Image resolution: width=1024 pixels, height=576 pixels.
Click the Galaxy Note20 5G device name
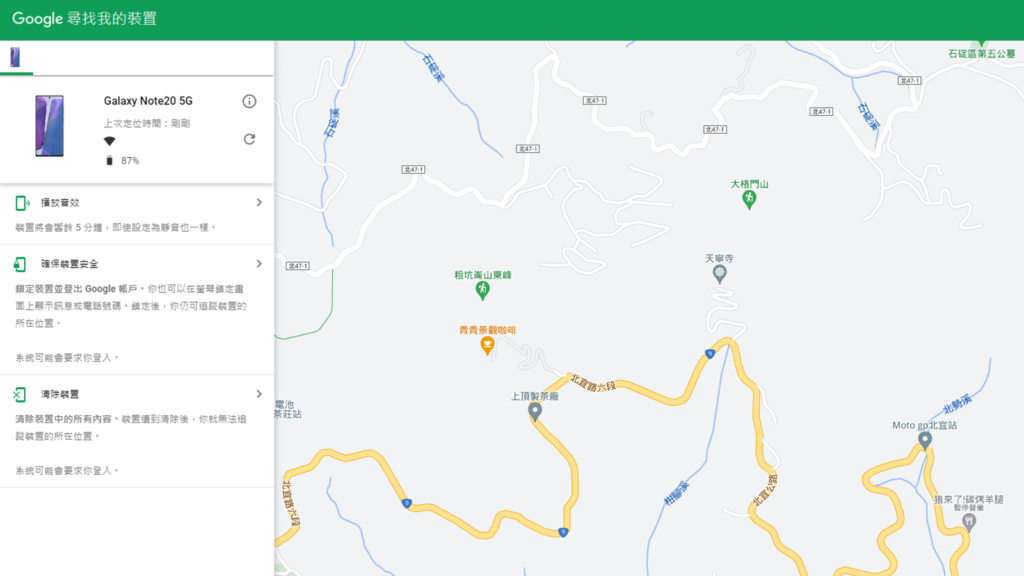[148, 101]
